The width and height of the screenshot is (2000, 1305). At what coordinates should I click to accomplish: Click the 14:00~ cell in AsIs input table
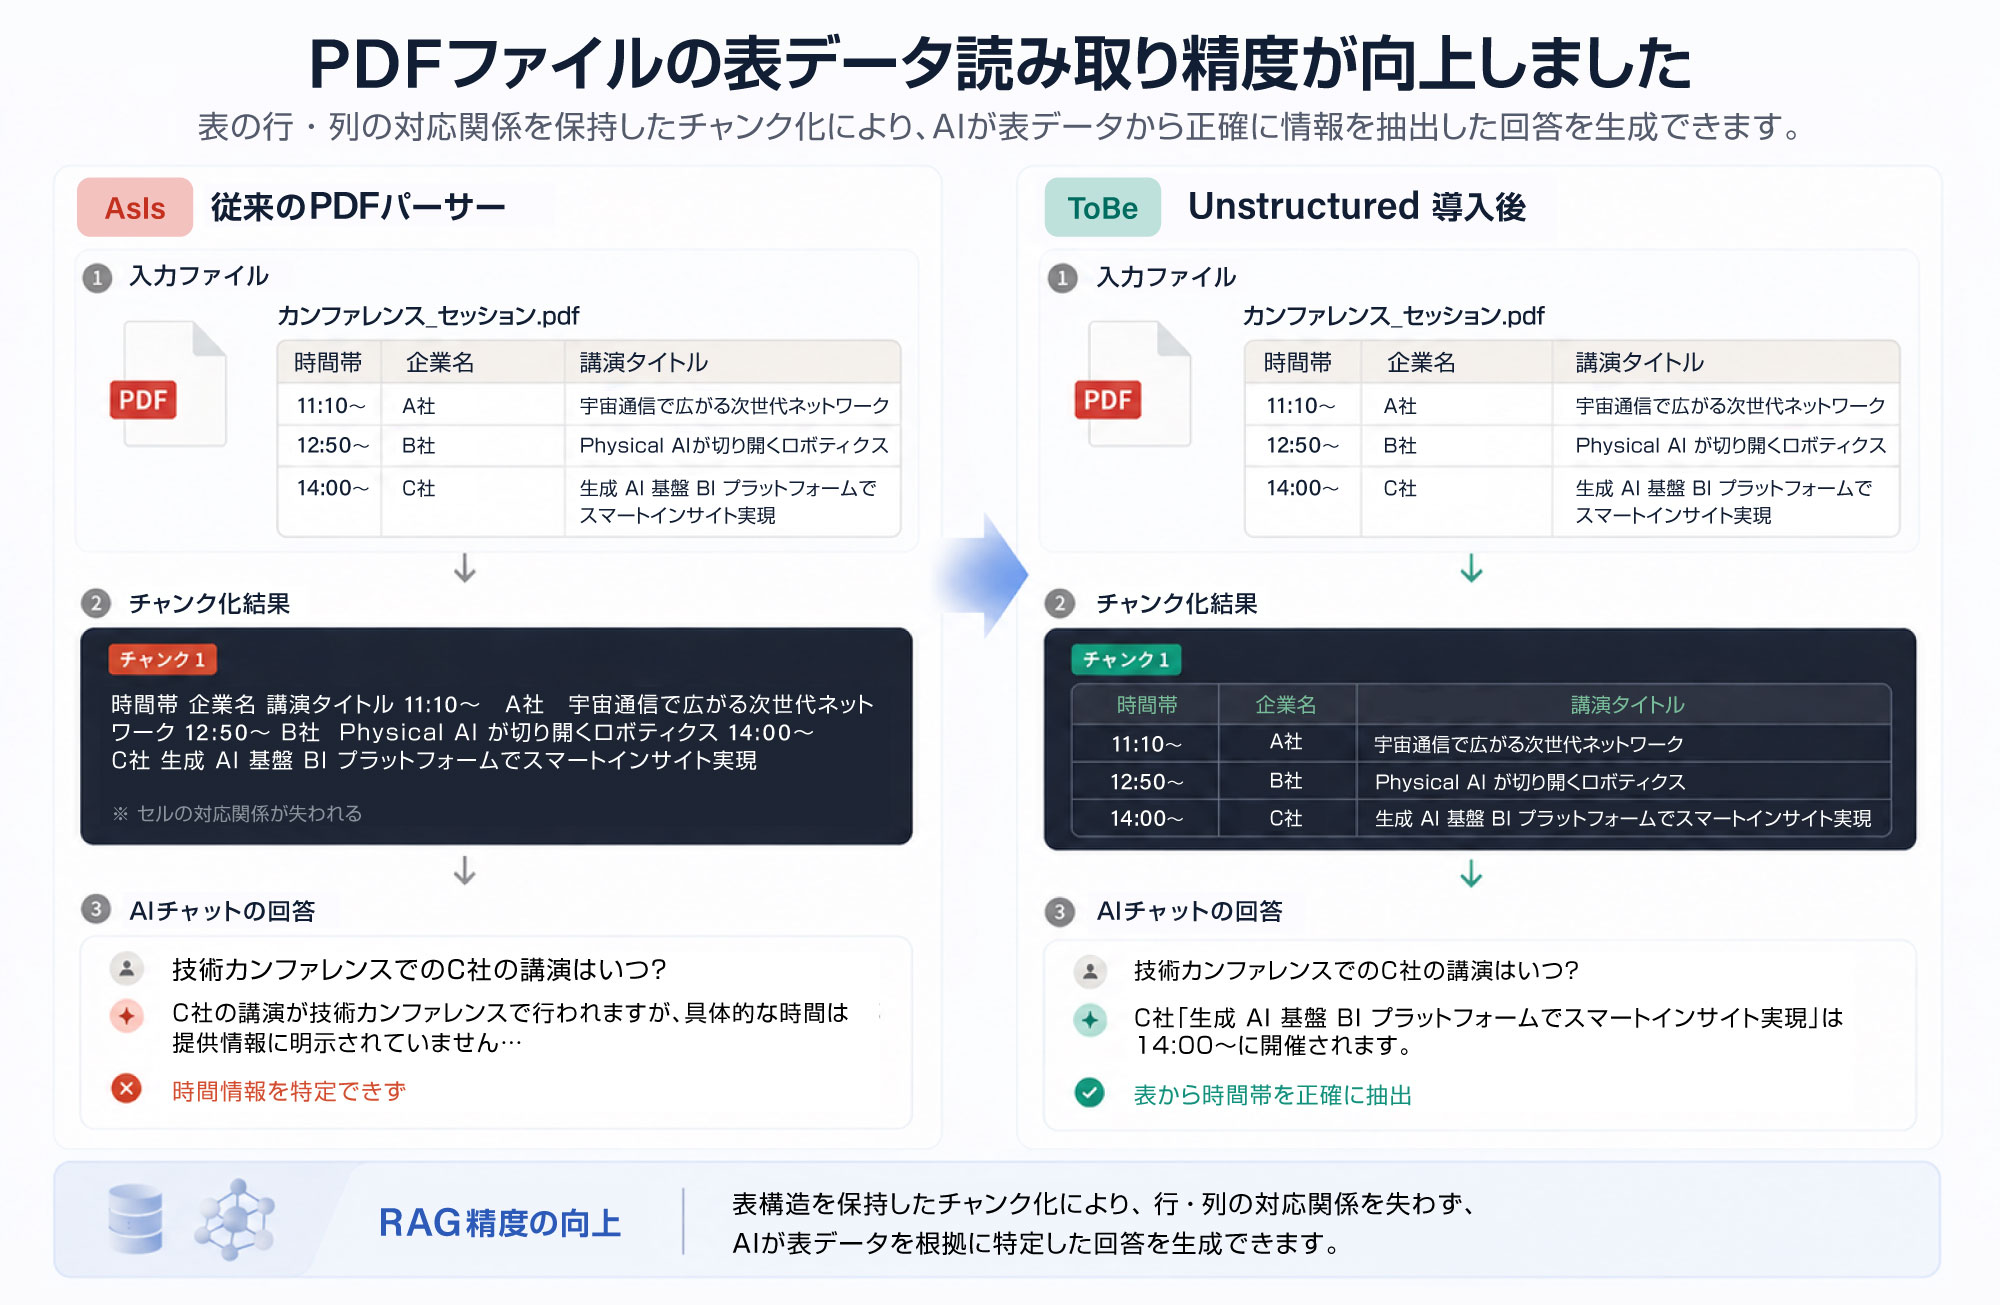click(332, 488)
